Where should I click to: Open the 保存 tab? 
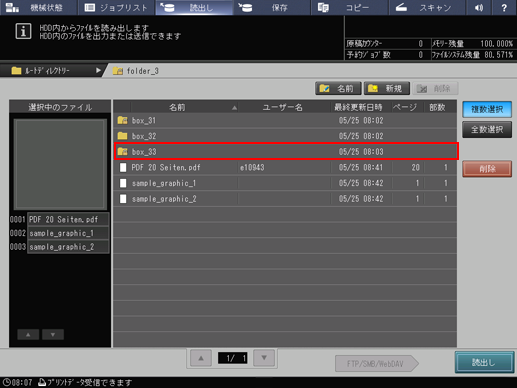click(x=272, y=8)
